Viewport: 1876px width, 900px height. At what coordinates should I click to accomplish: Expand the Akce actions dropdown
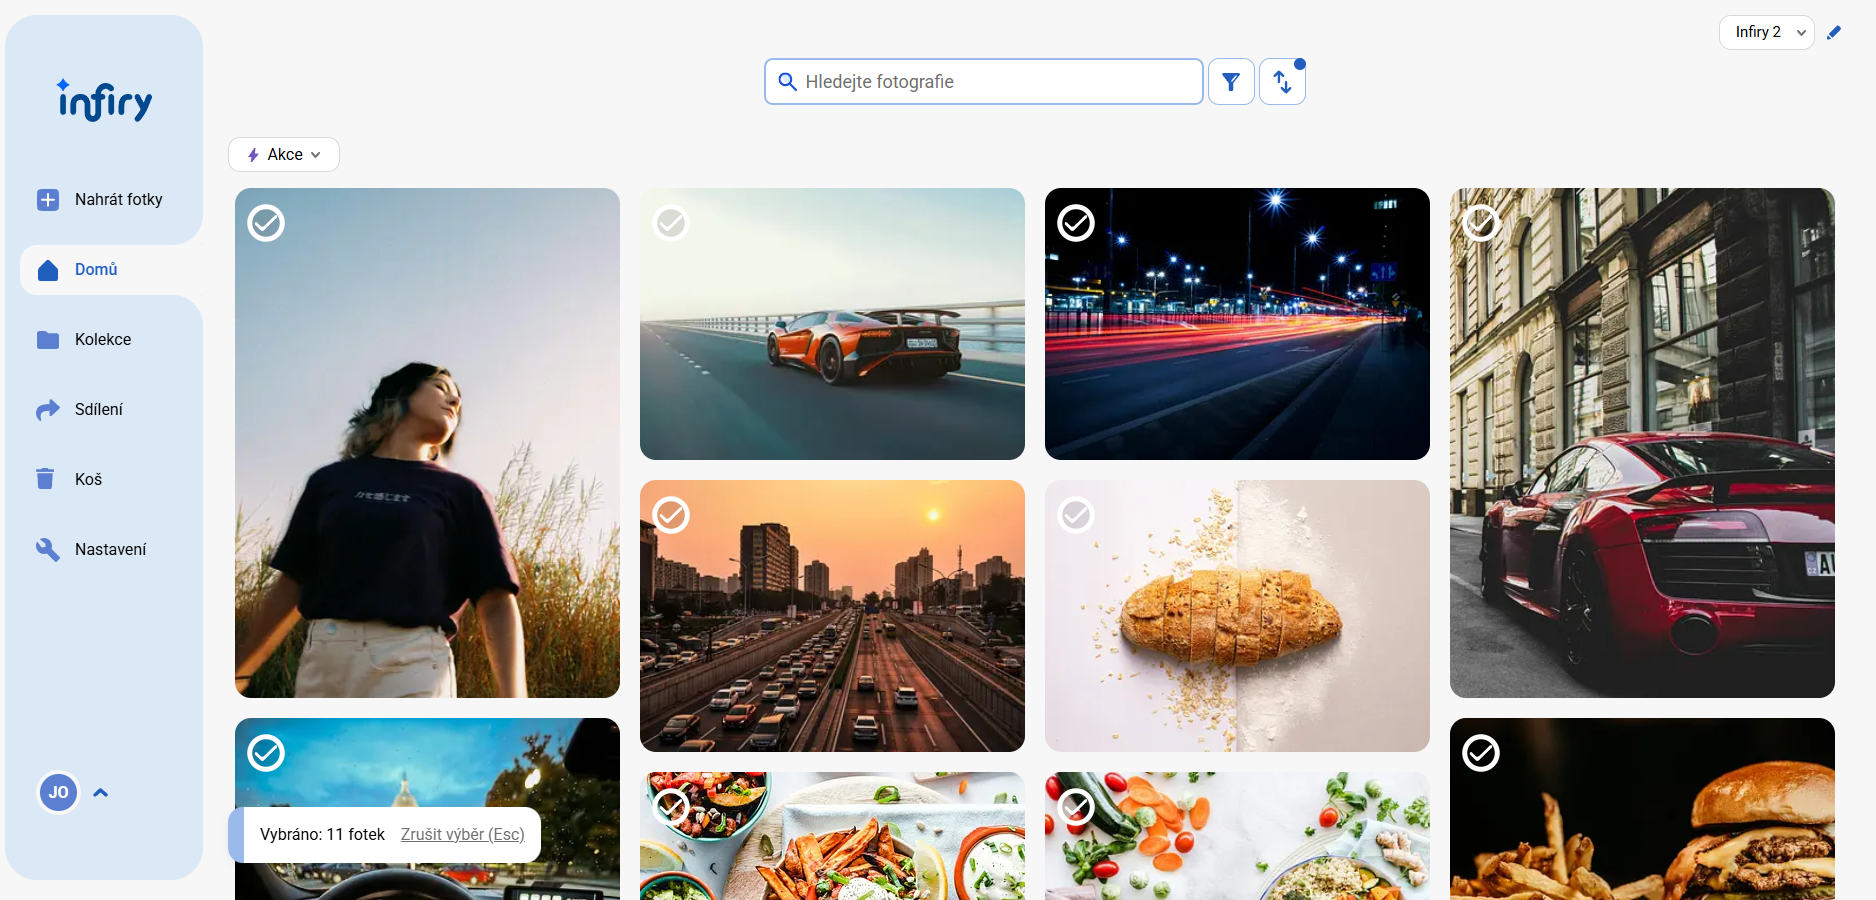pos(284,155)
